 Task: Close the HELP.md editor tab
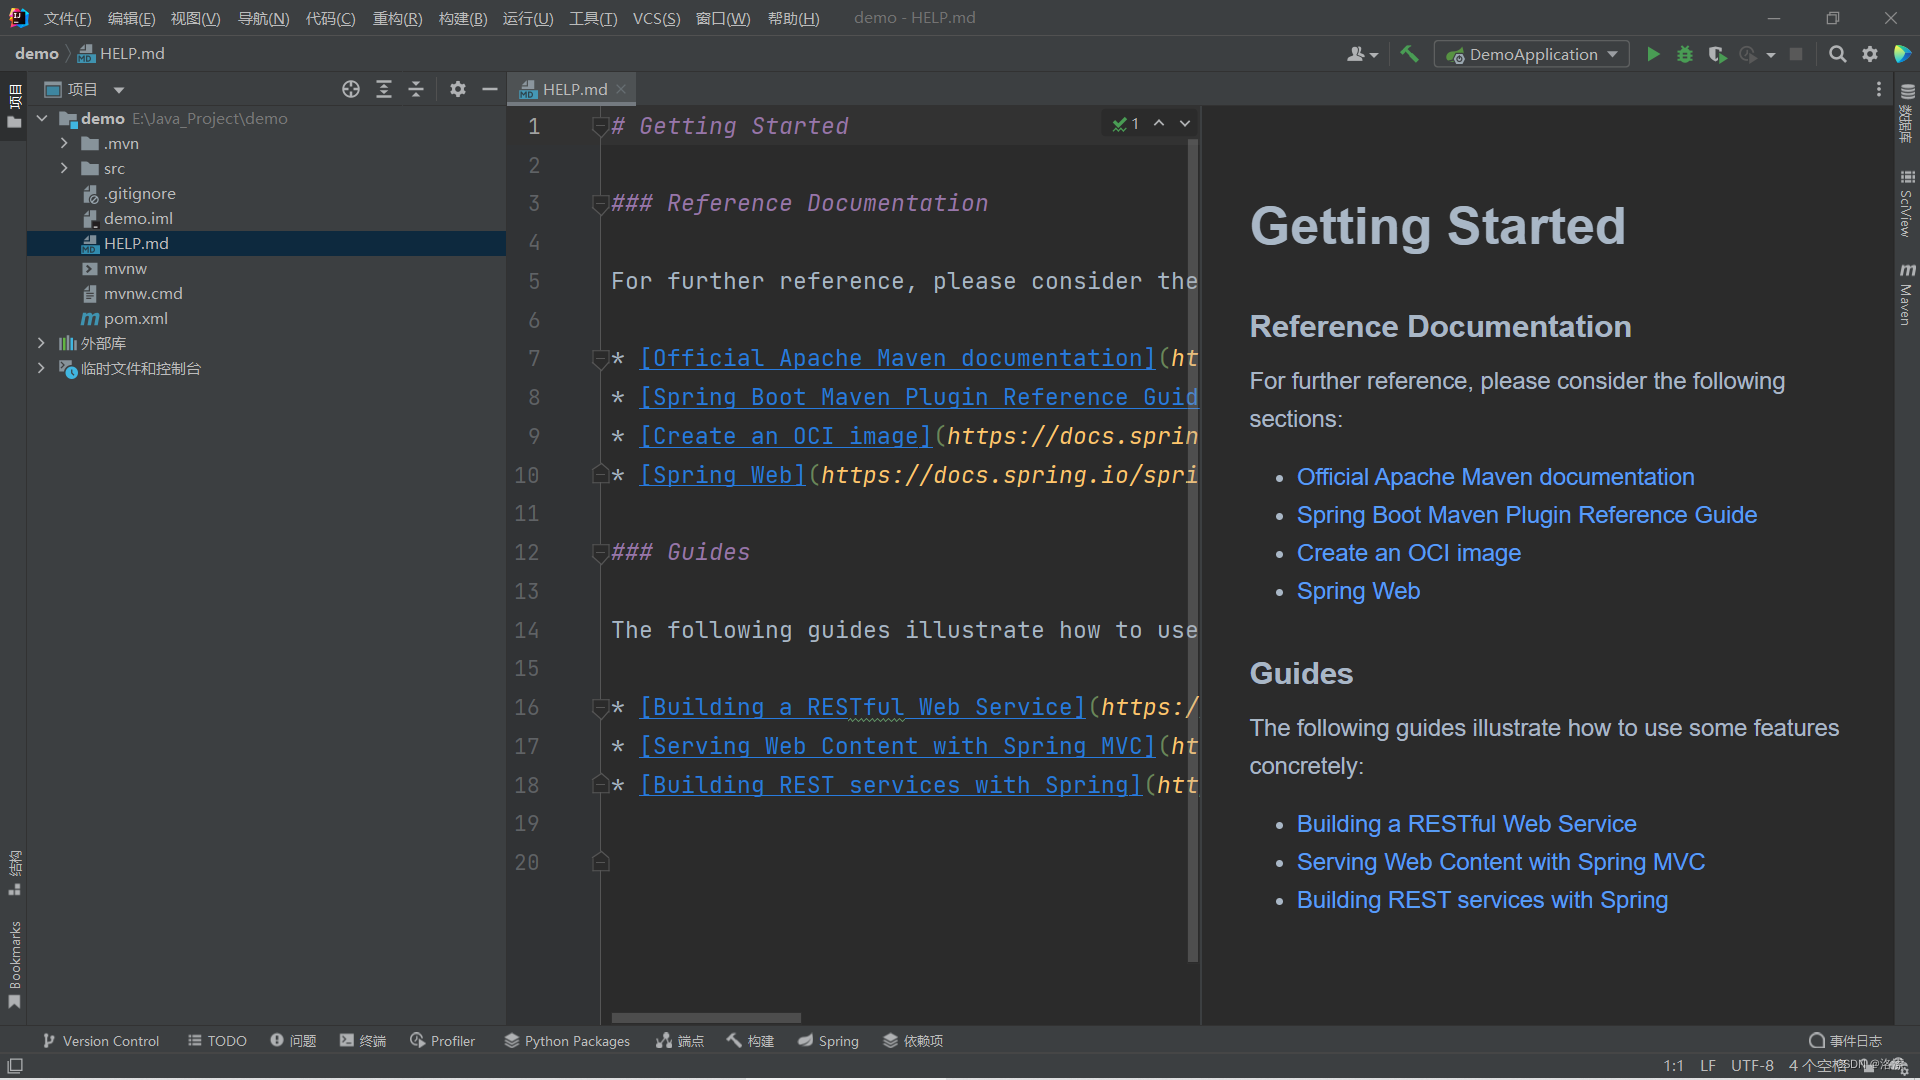[x=621, y=89]
